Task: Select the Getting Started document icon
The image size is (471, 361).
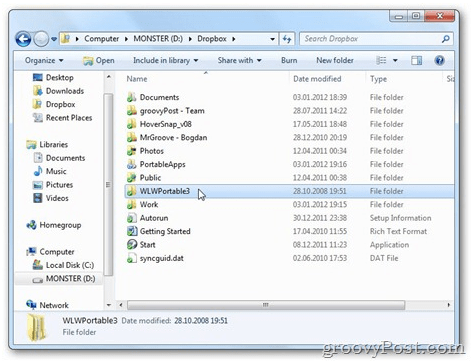Action: pyautogui.click(x=132, y=231)
